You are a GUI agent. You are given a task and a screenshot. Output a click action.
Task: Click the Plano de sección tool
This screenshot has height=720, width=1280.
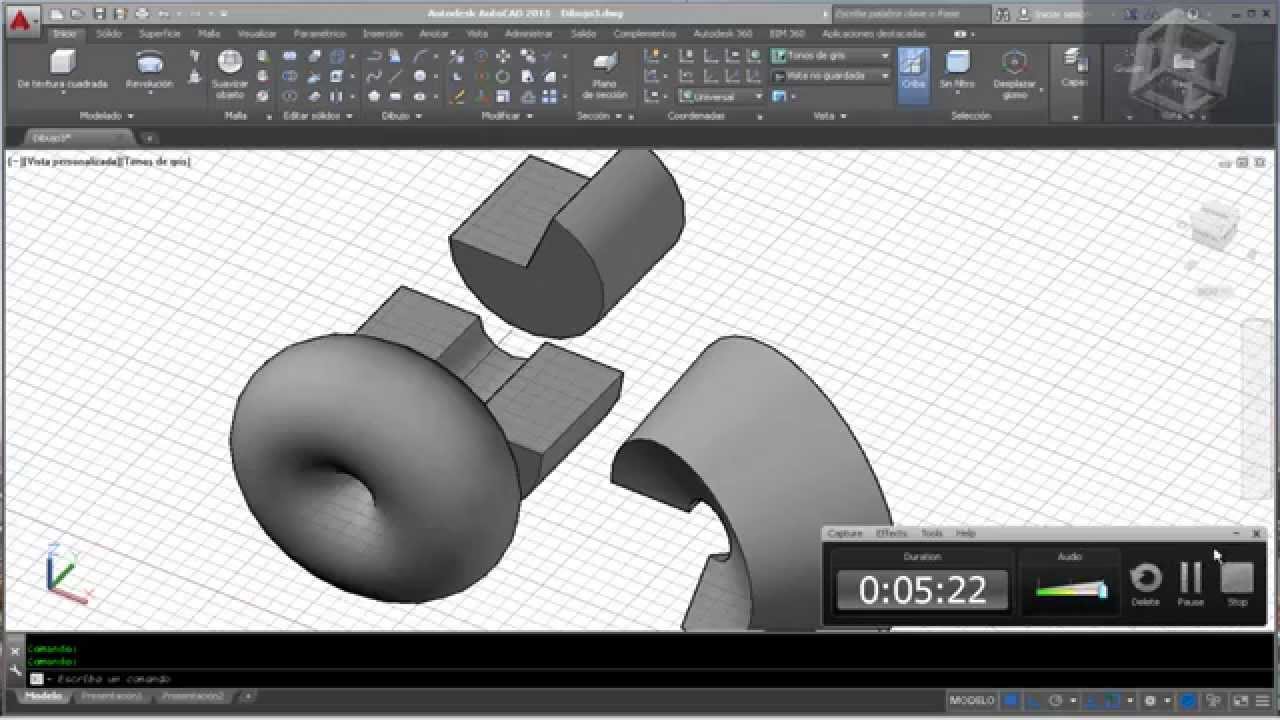(604, 76)
